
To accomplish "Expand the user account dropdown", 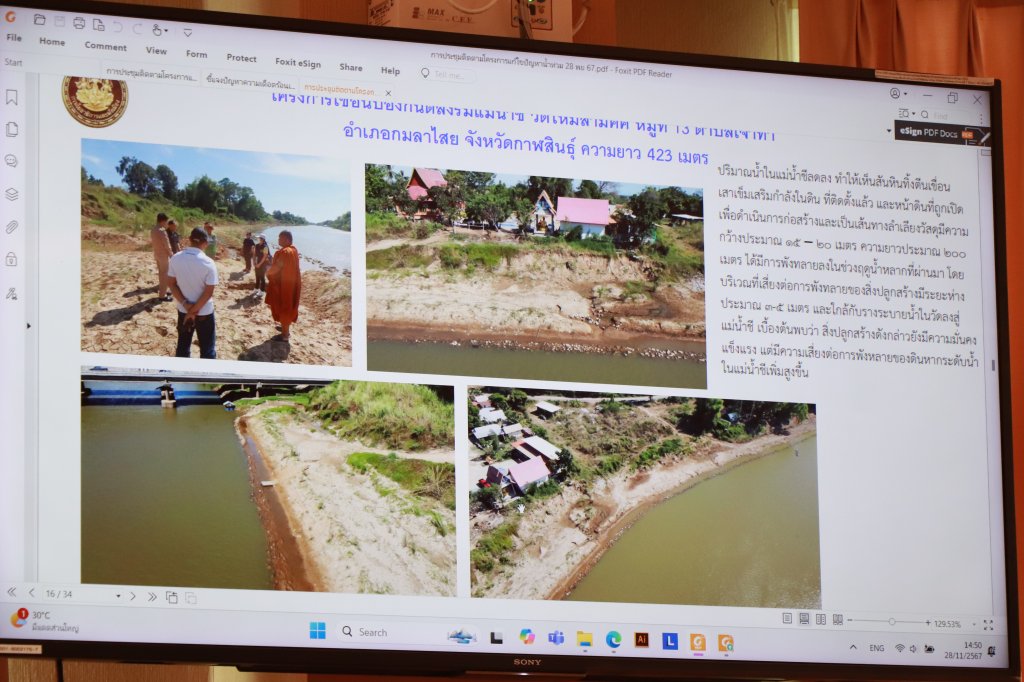I will click(905, 94).
